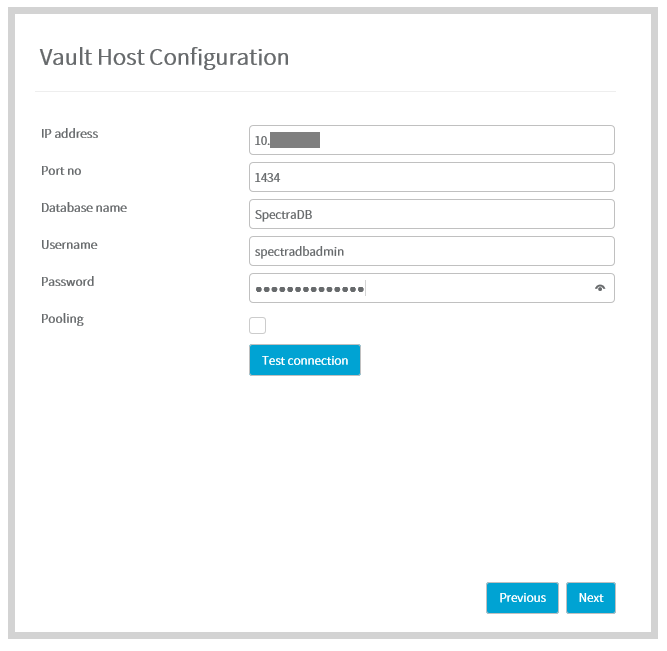667x651 pixels.
Task: Focus the IP address input field
Action: pos(460,140)
